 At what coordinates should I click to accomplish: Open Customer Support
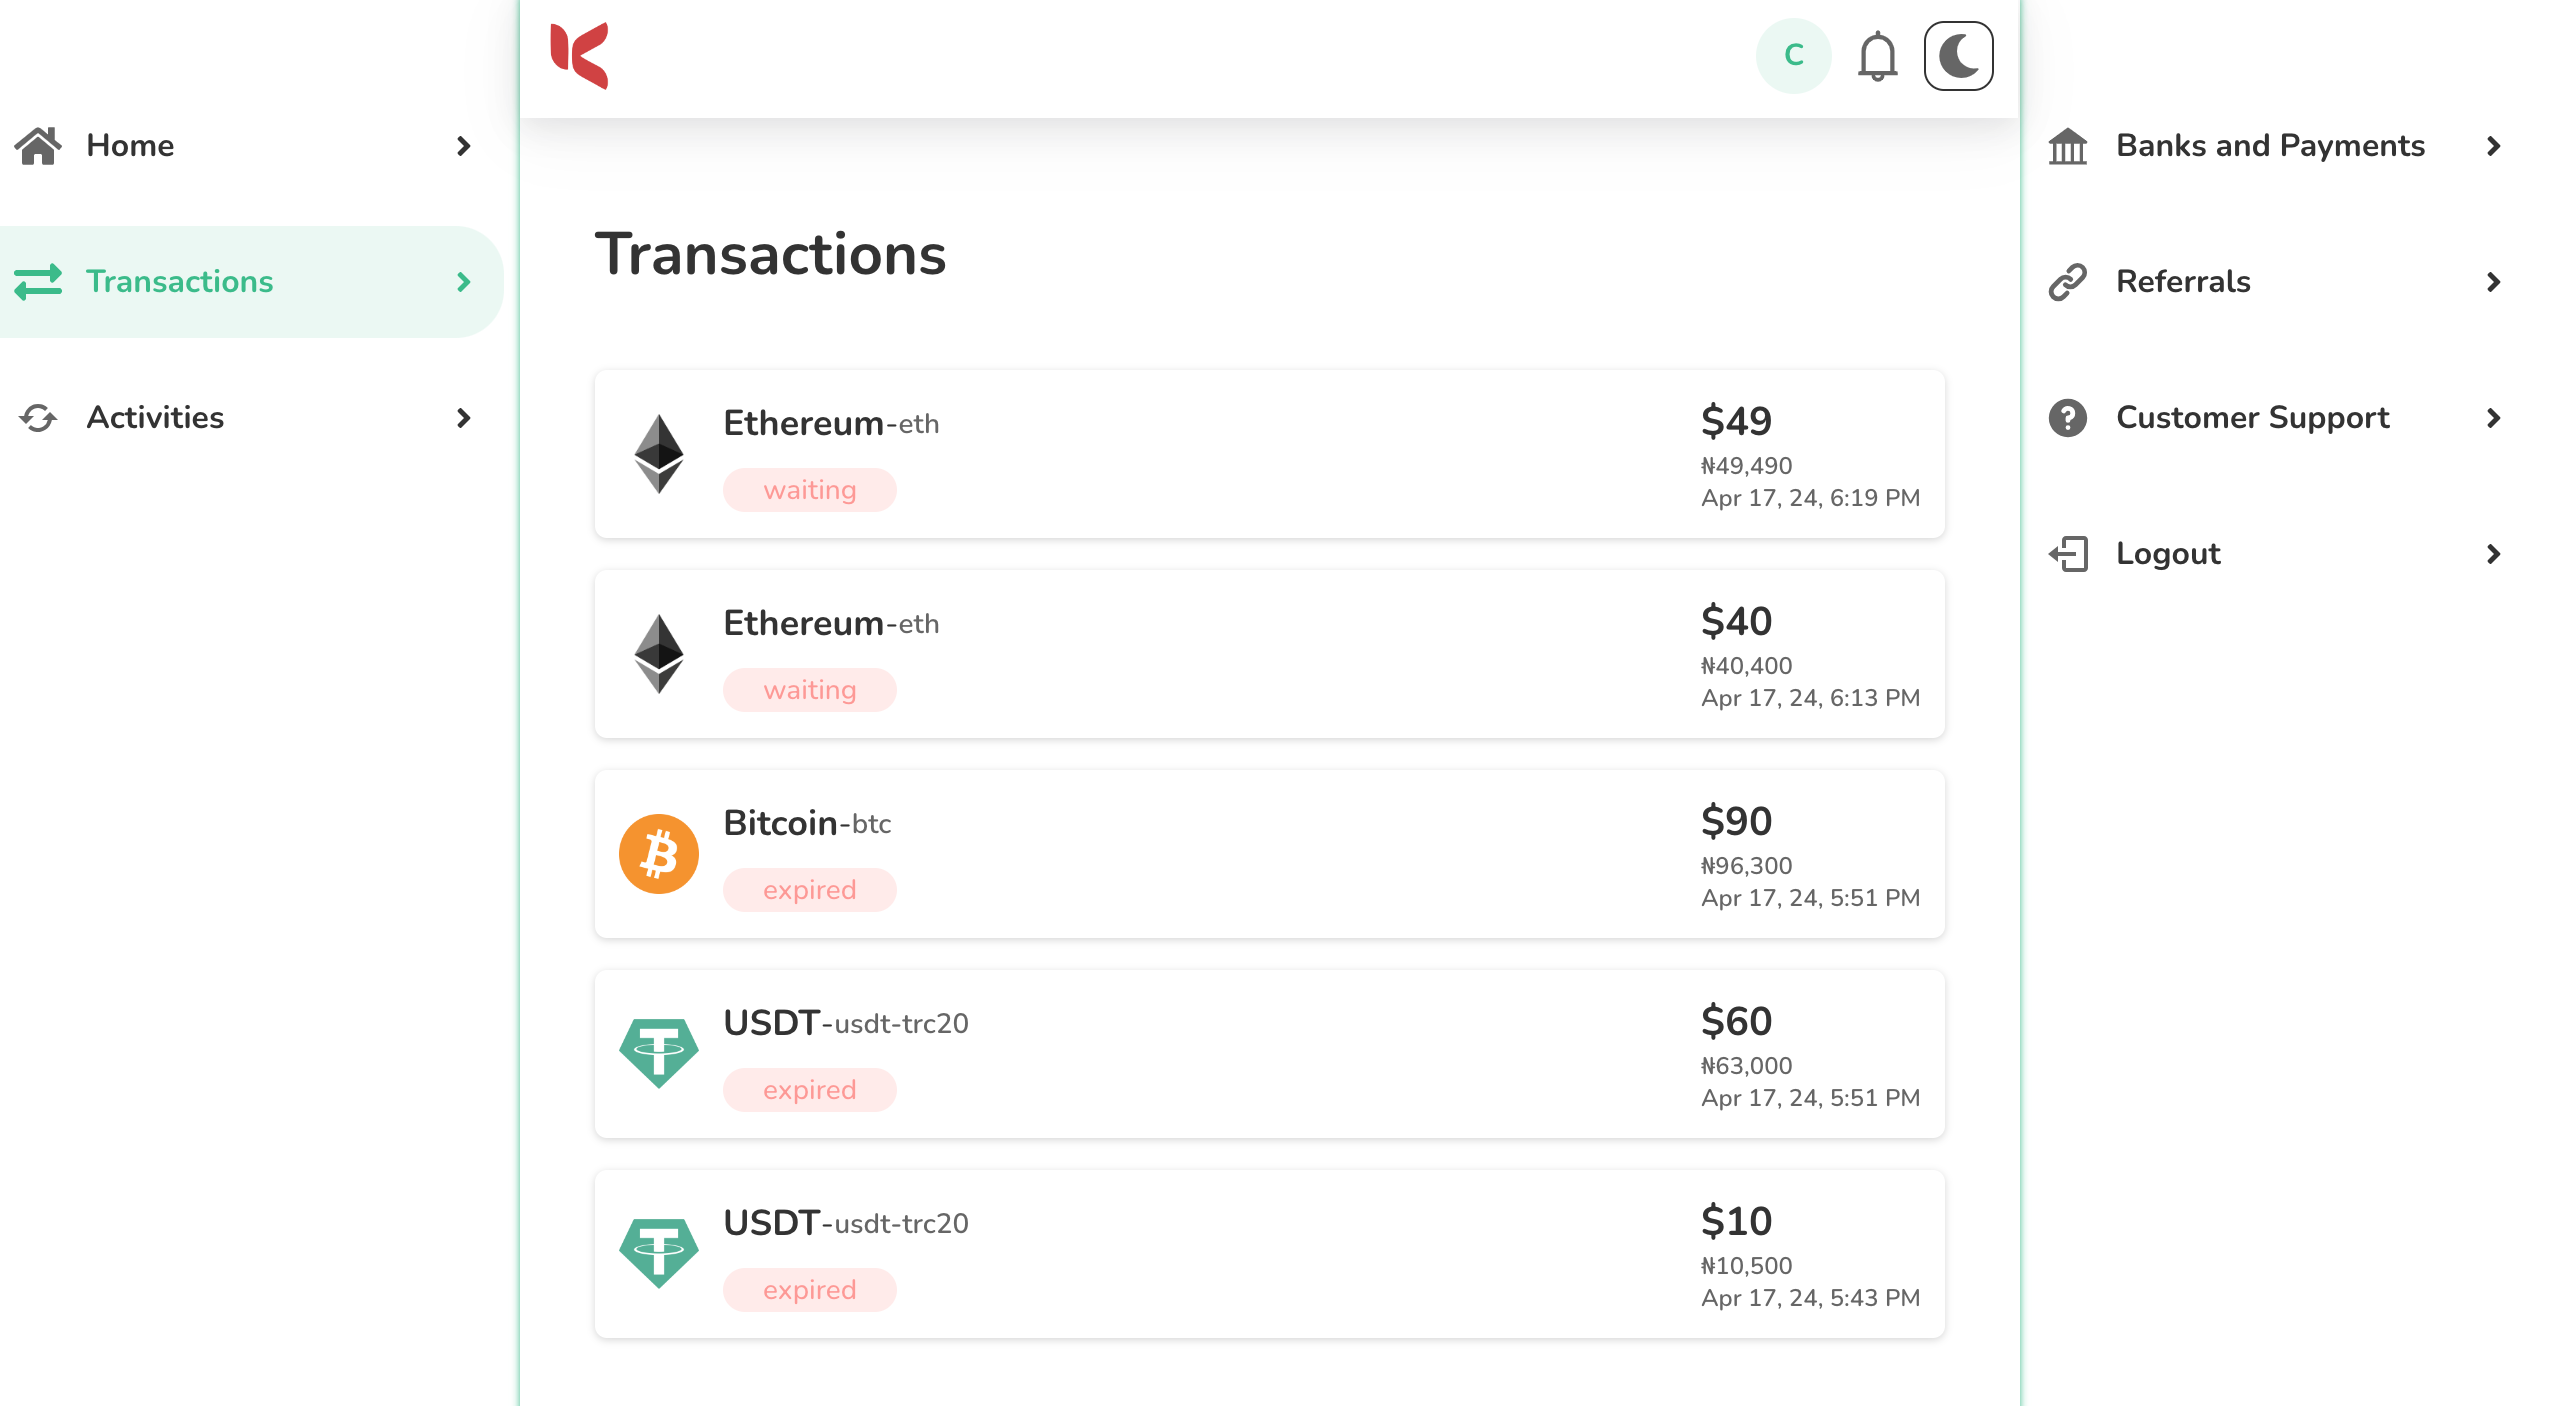click(2253, 417)
